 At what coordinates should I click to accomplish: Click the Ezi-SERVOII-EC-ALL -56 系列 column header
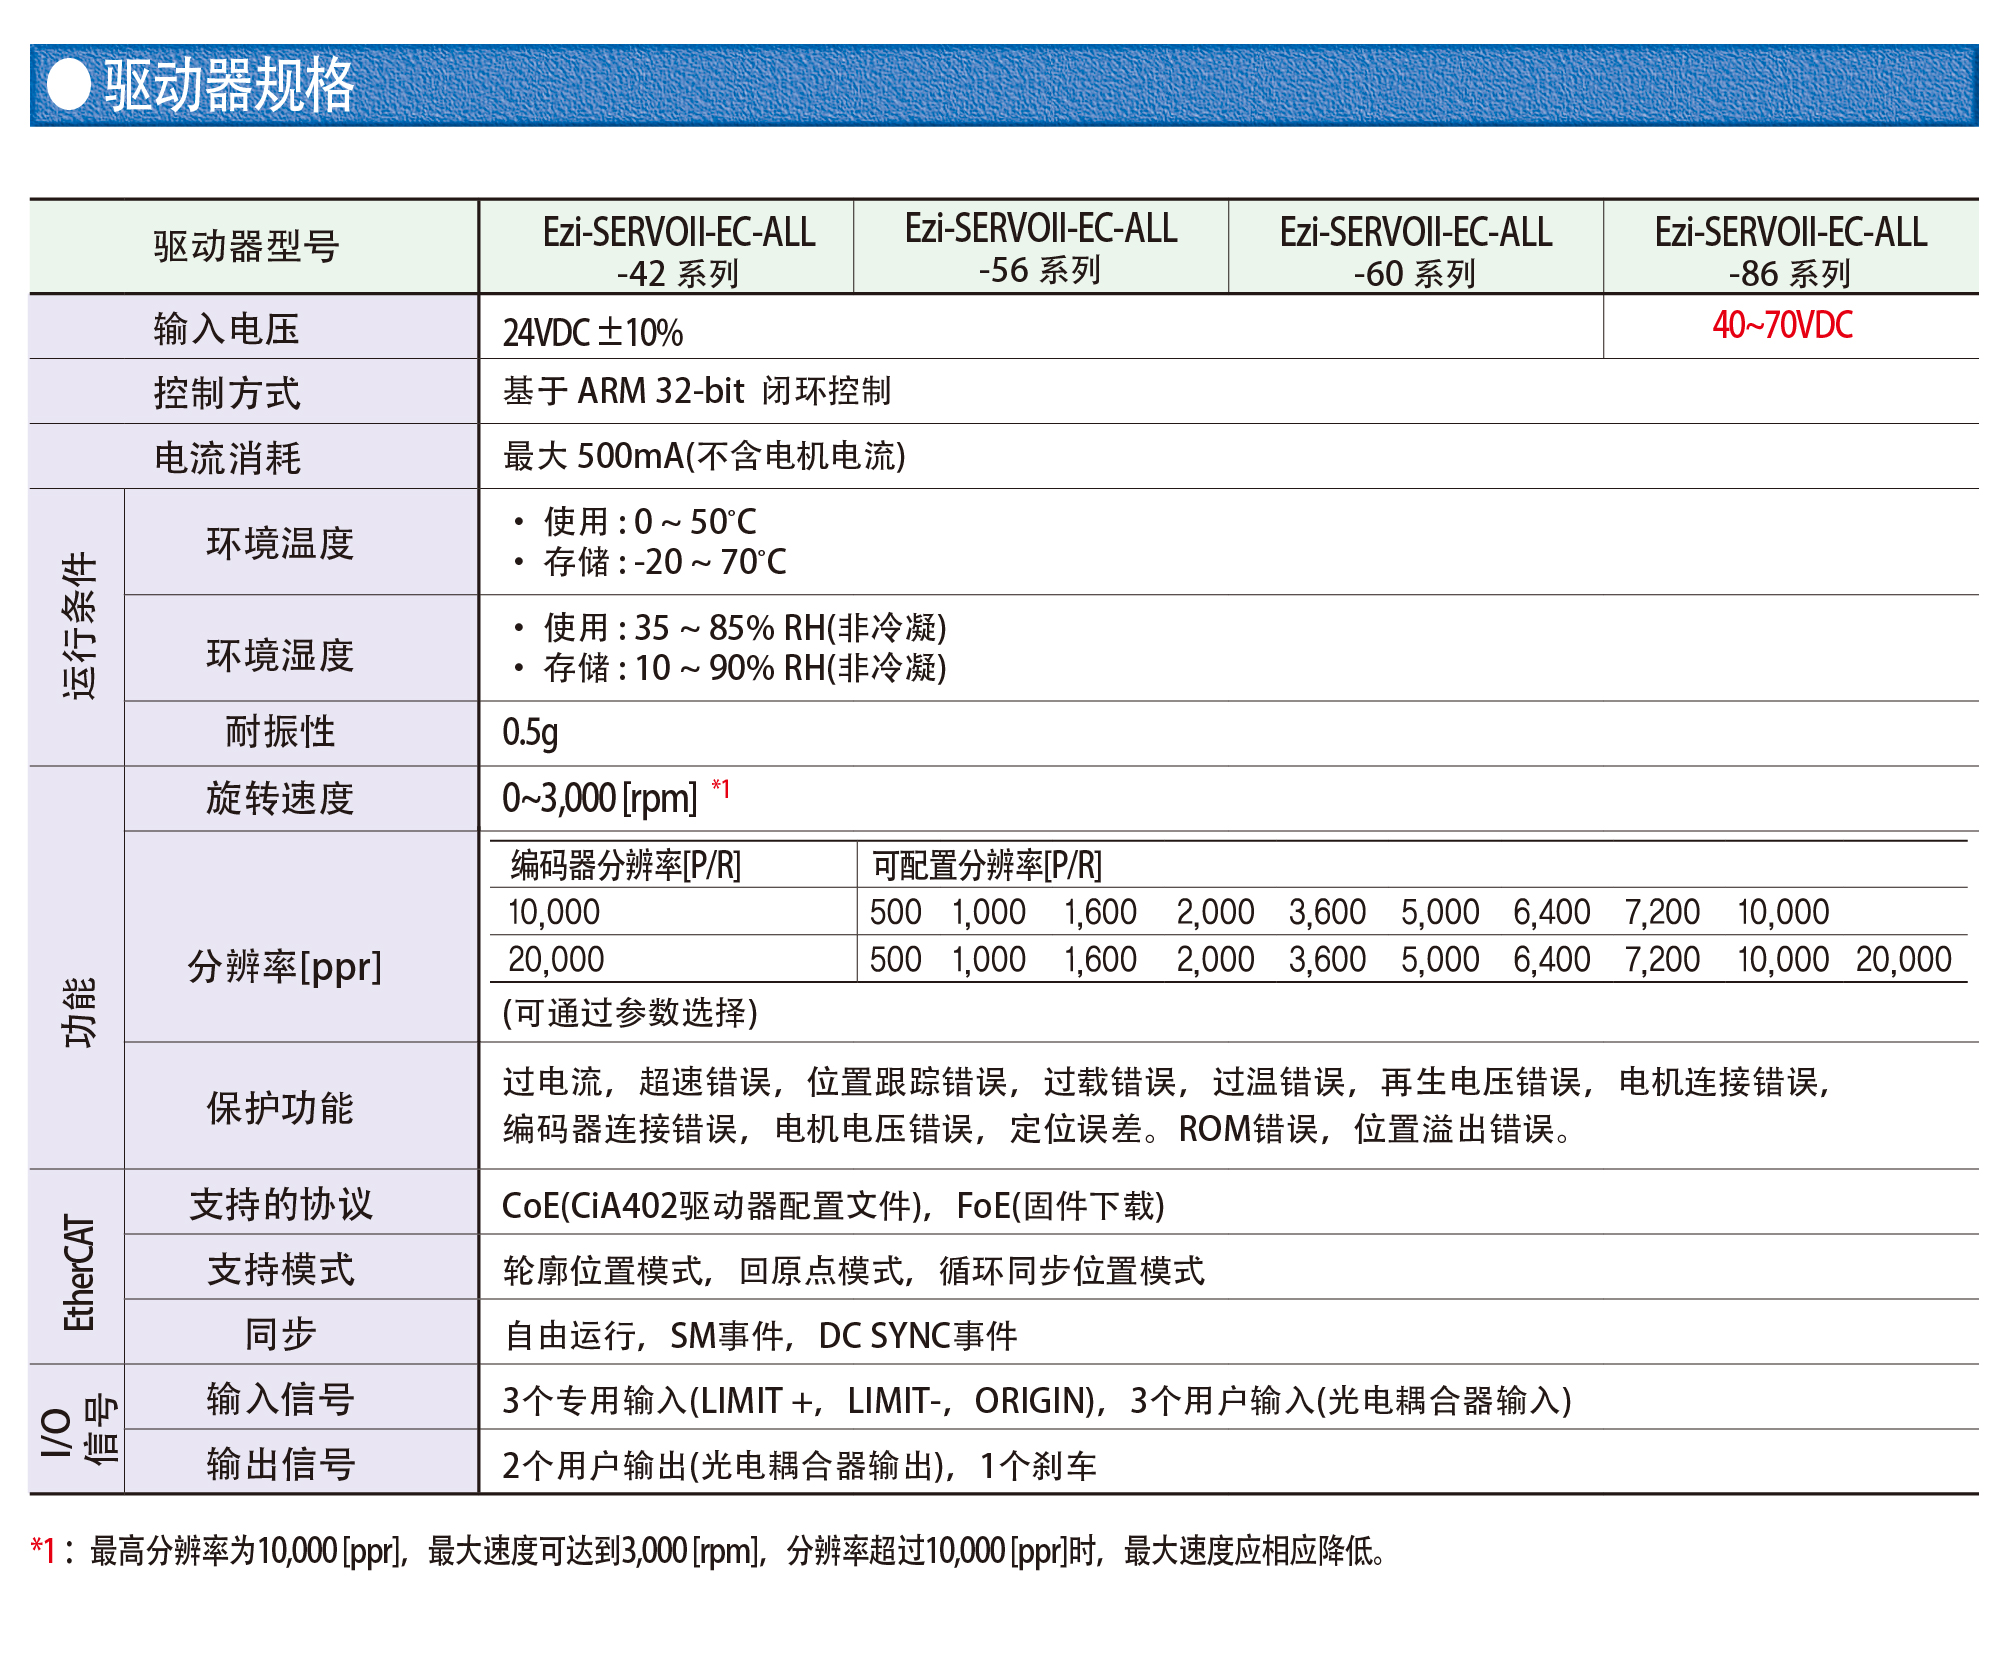1040,248
